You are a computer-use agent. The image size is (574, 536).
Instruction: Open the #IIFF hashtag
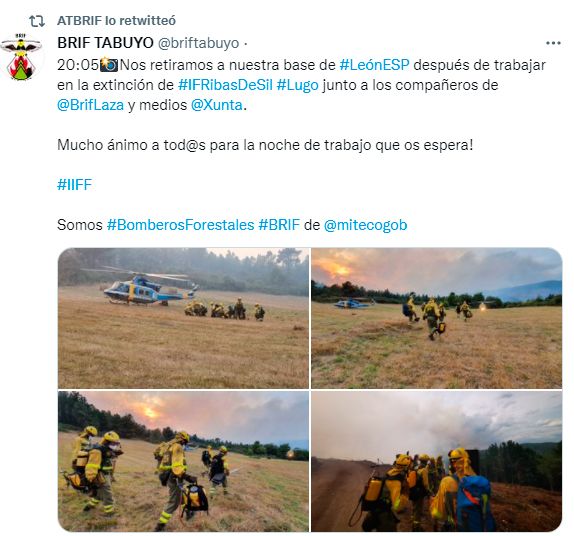pyautogui.click(x=74, y=185)
